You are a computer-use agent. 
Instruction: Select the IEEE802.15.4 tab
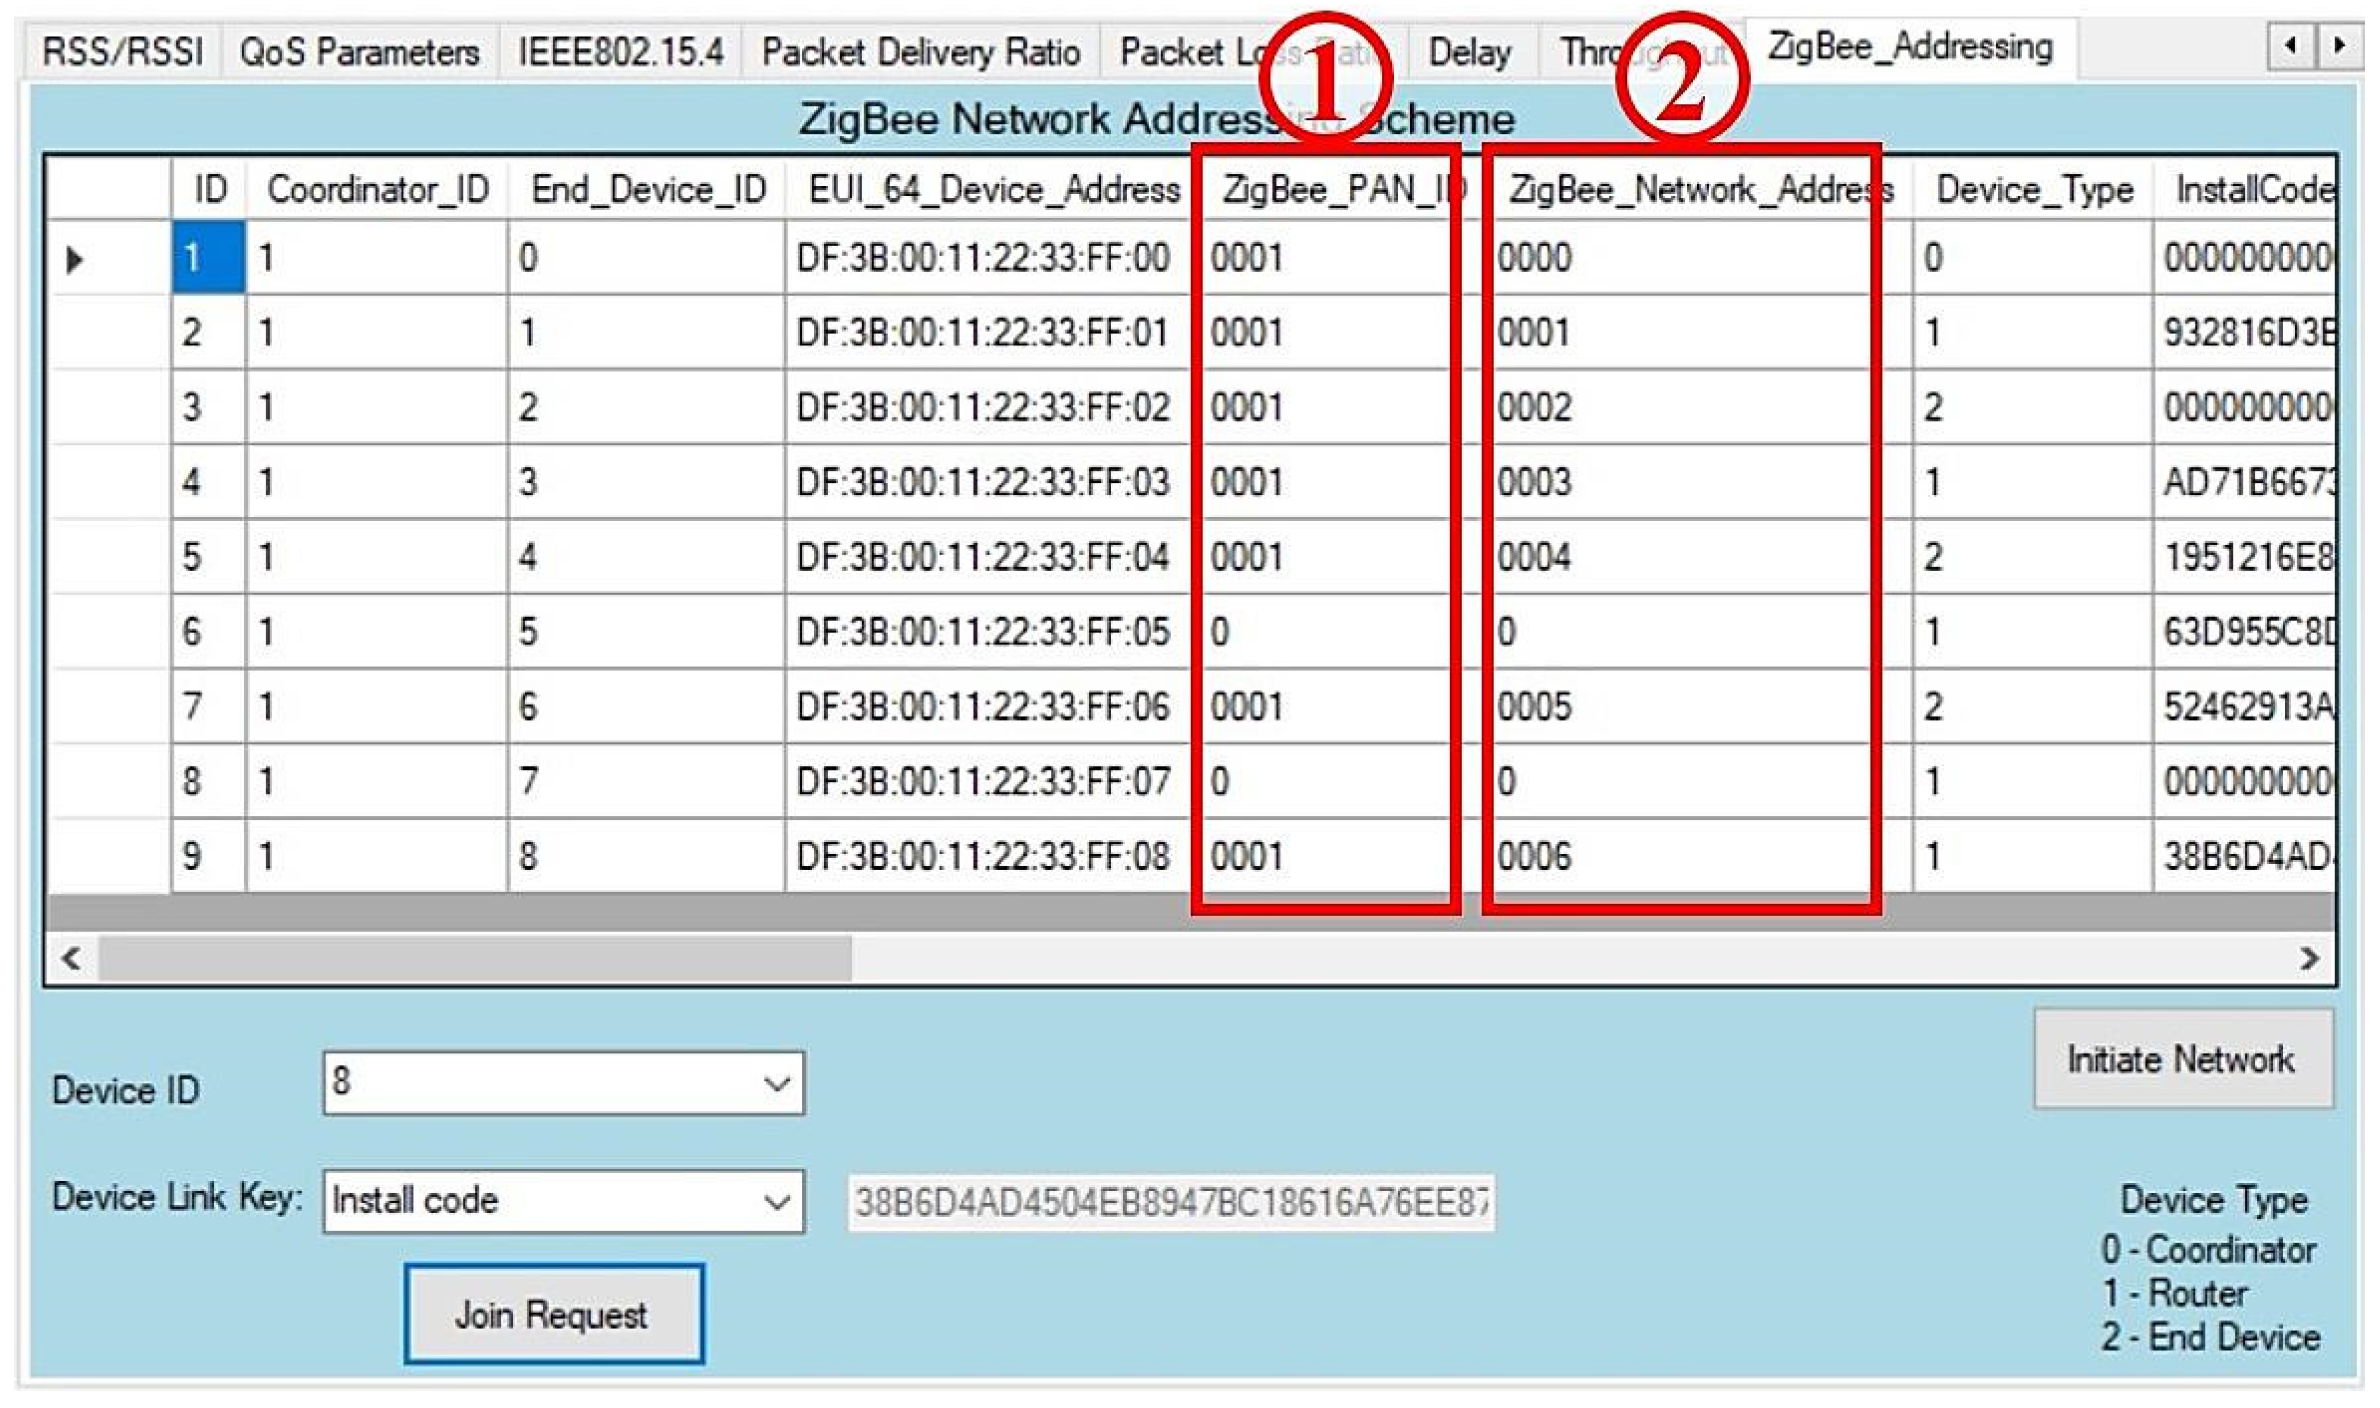tap(620, 49)
